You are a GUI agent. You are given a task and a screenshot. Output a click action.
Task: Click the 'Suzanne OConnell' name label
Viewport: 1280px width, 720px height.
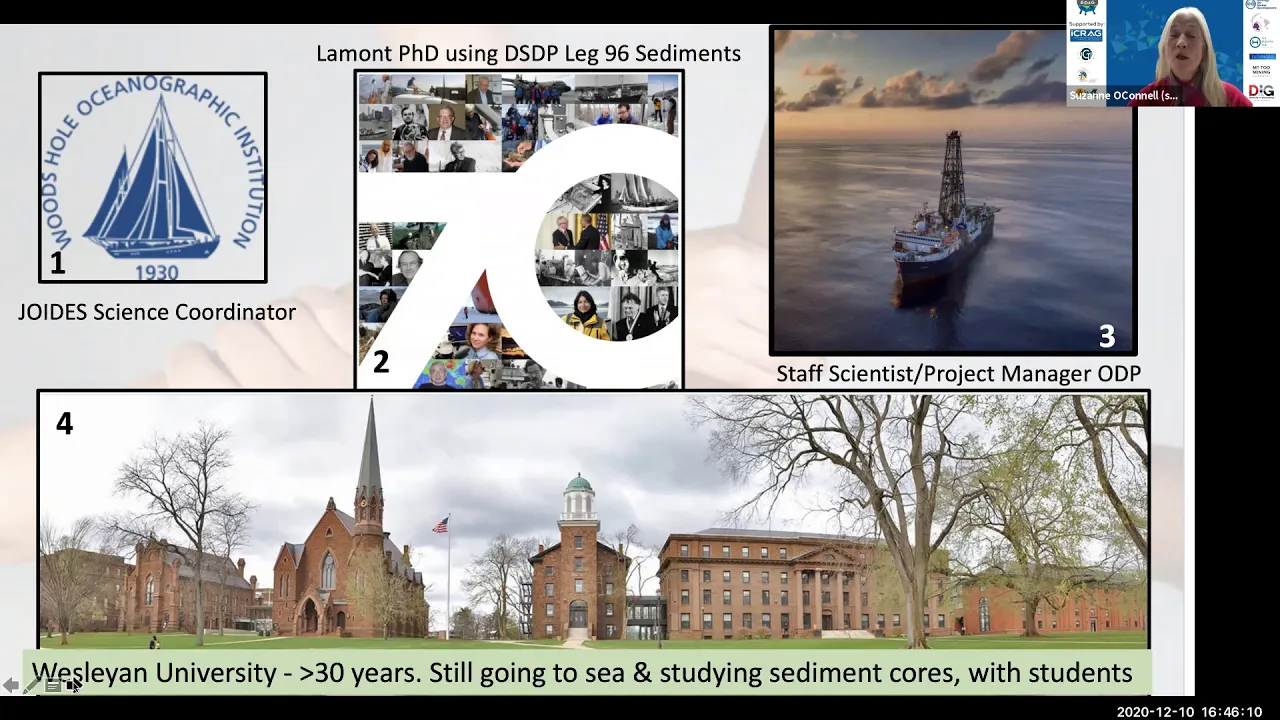(1124, 96)
